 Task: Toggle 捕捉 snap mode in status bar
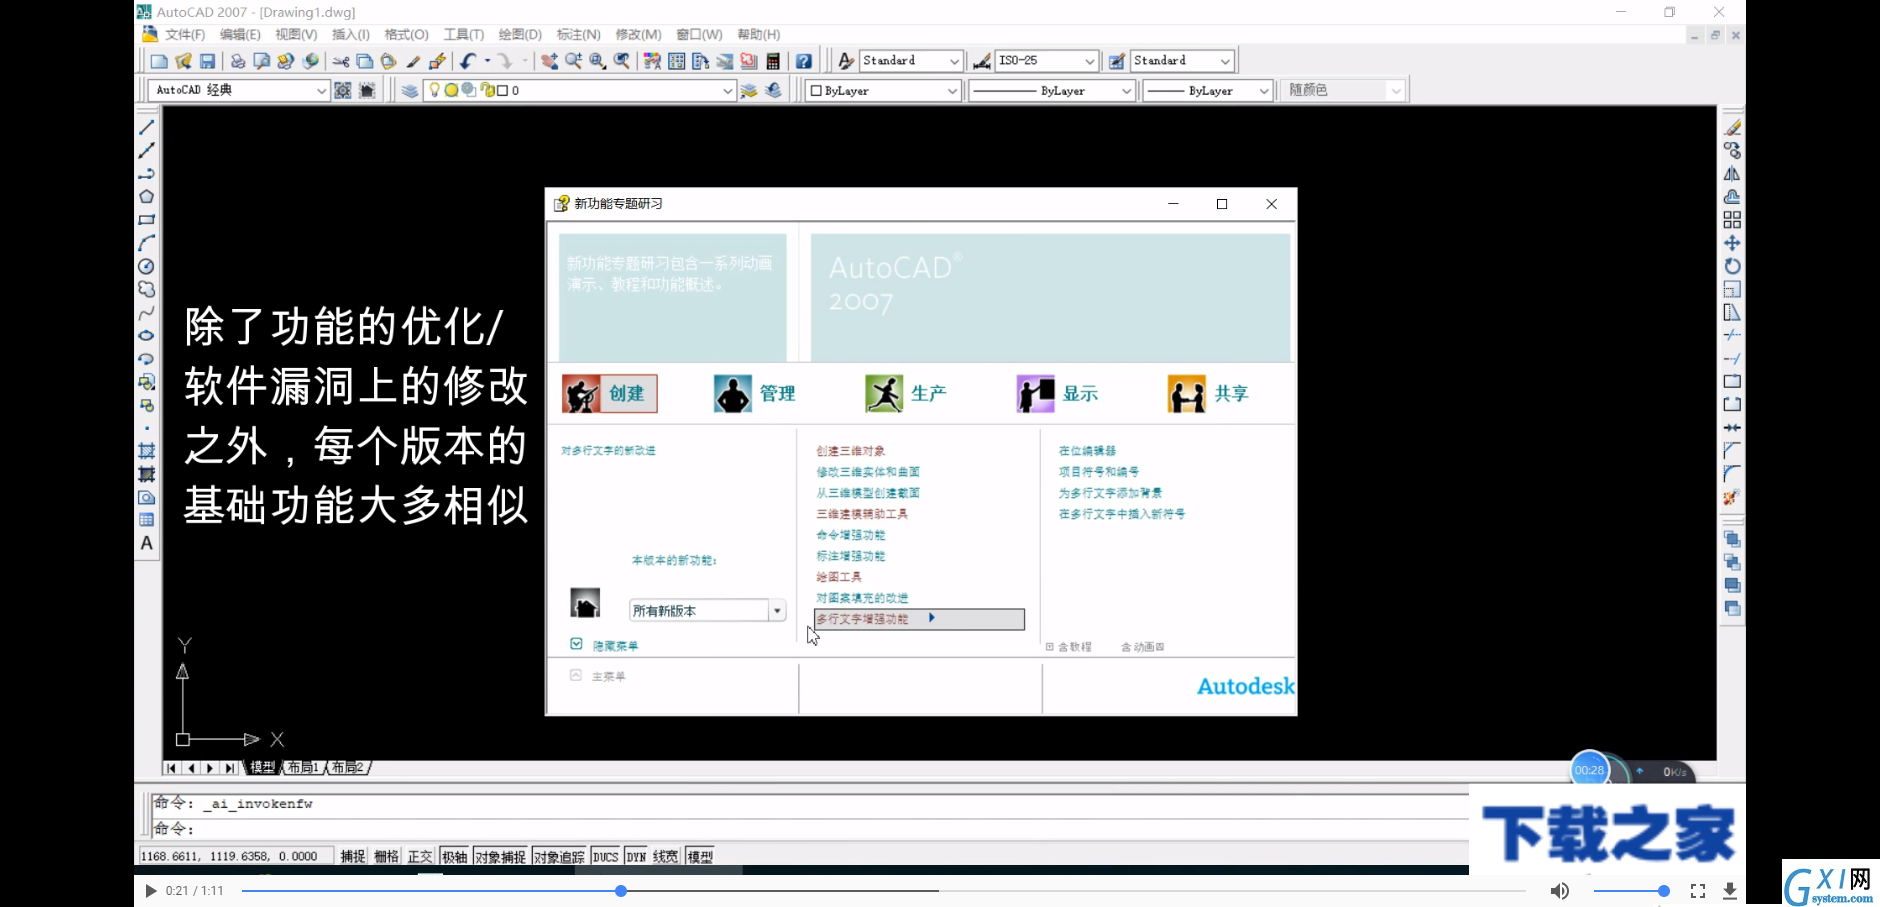[352, 856]
